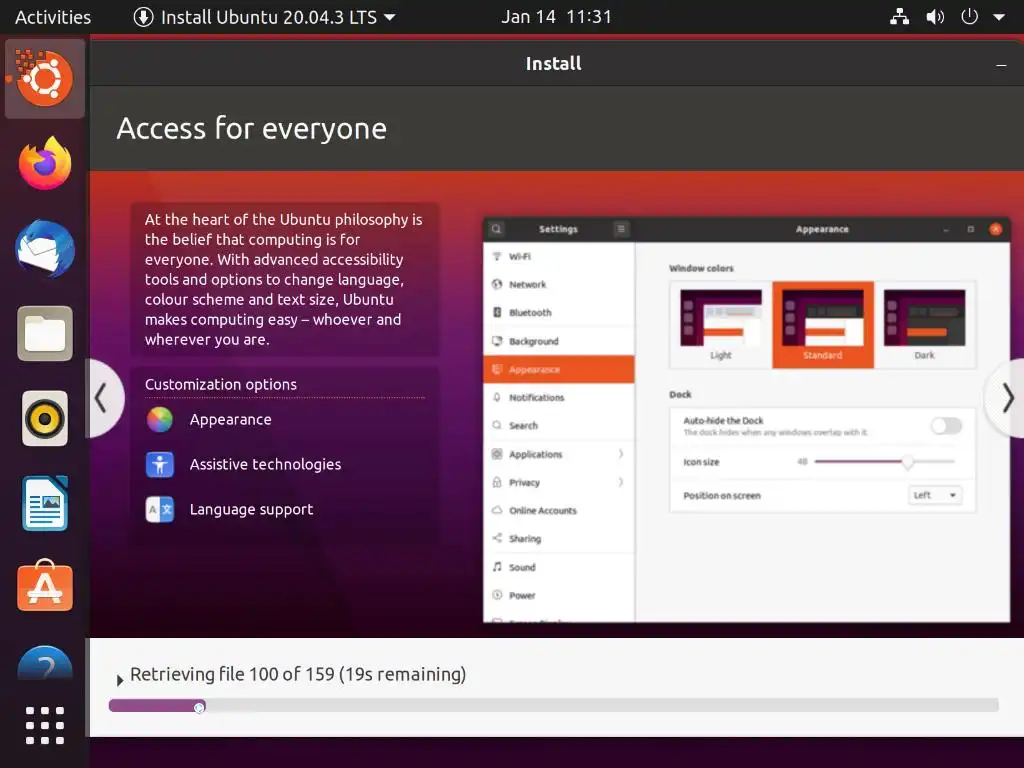This screenshot has height=768, width=1024.
Task: Open Position on screen Left dropdown
Action: 935,495
